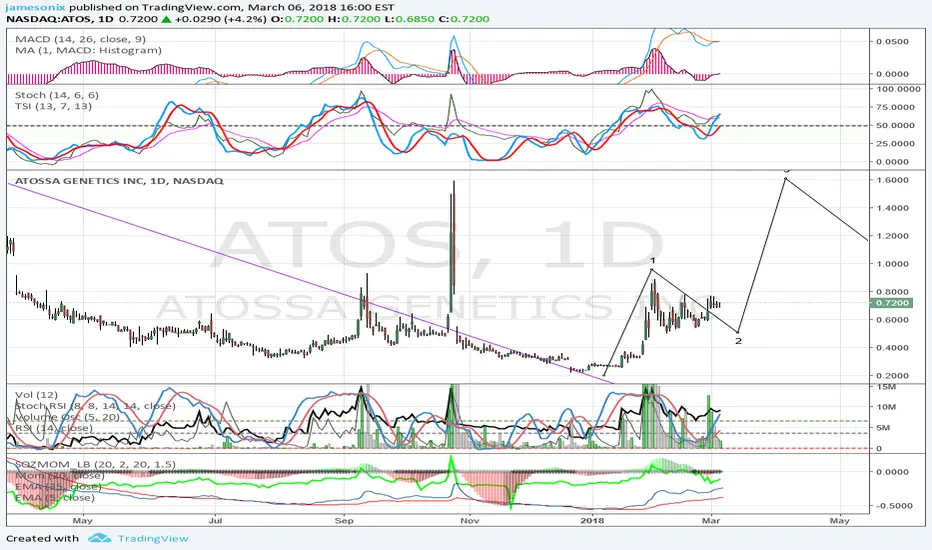Click the O:0.7200 open value
932x550 pixels.
point(297,19)
